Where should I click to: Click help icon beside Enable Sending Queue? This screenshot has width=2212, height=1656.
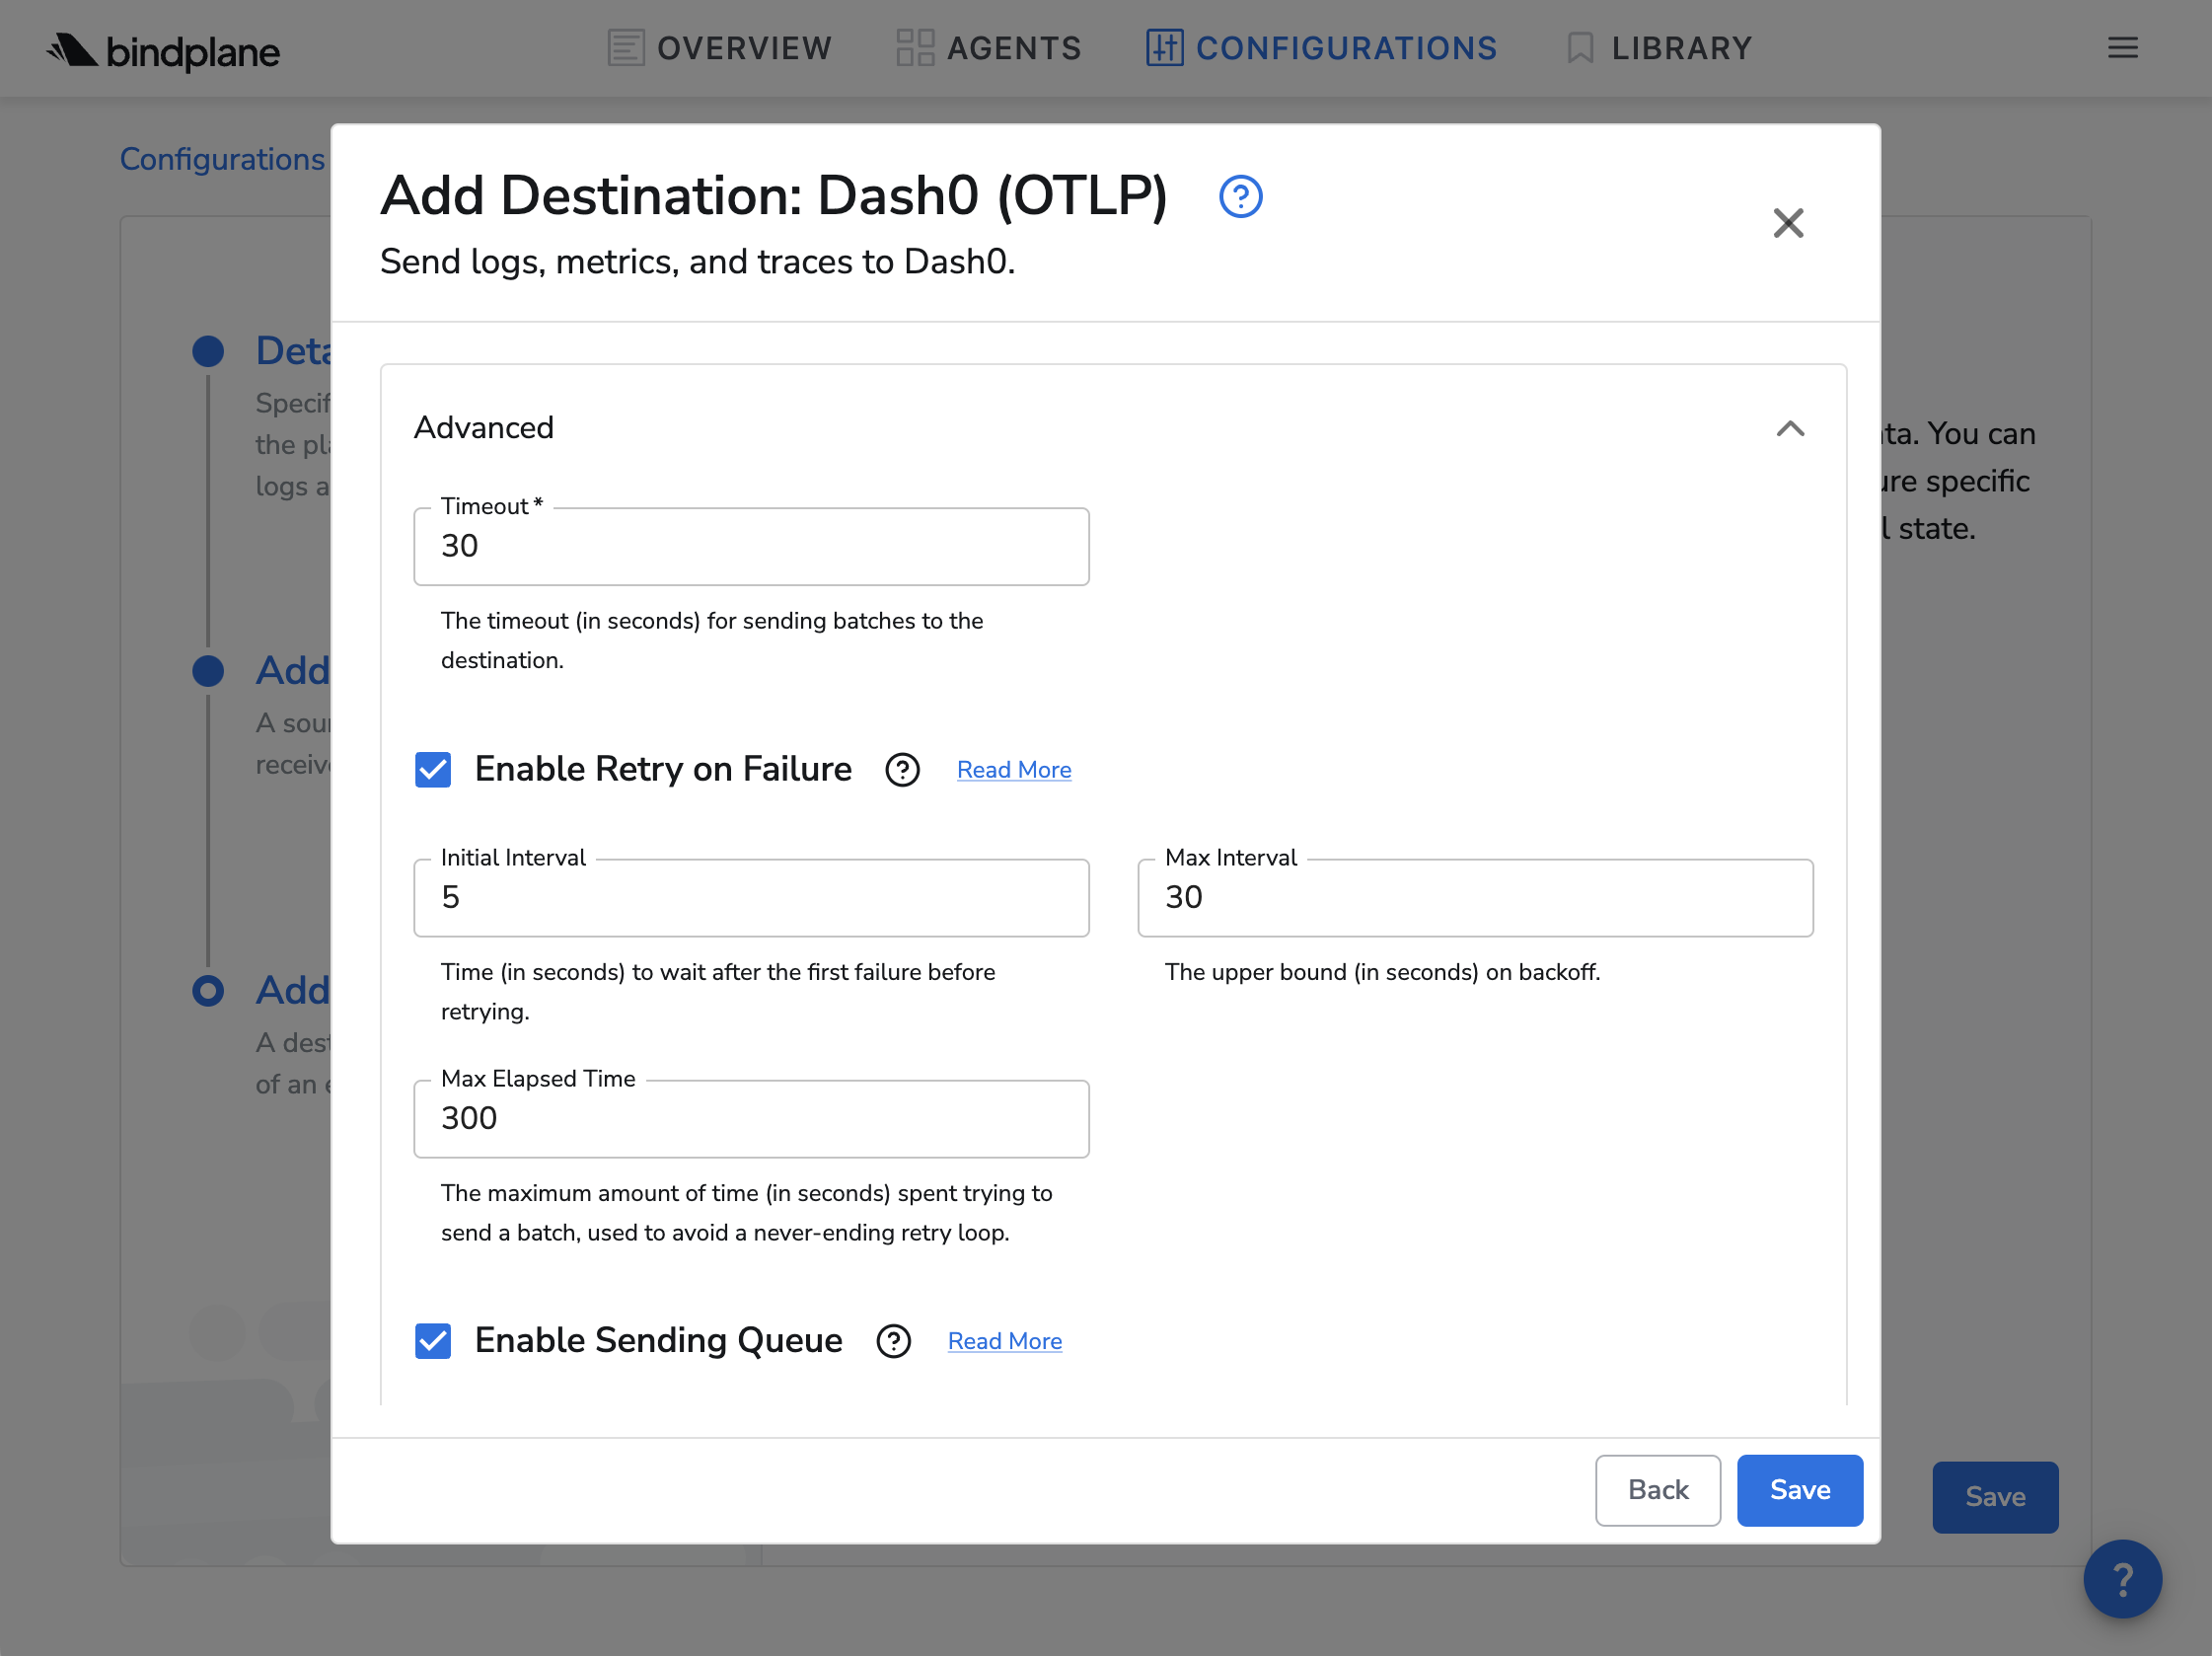click(x=893, y=1341)
